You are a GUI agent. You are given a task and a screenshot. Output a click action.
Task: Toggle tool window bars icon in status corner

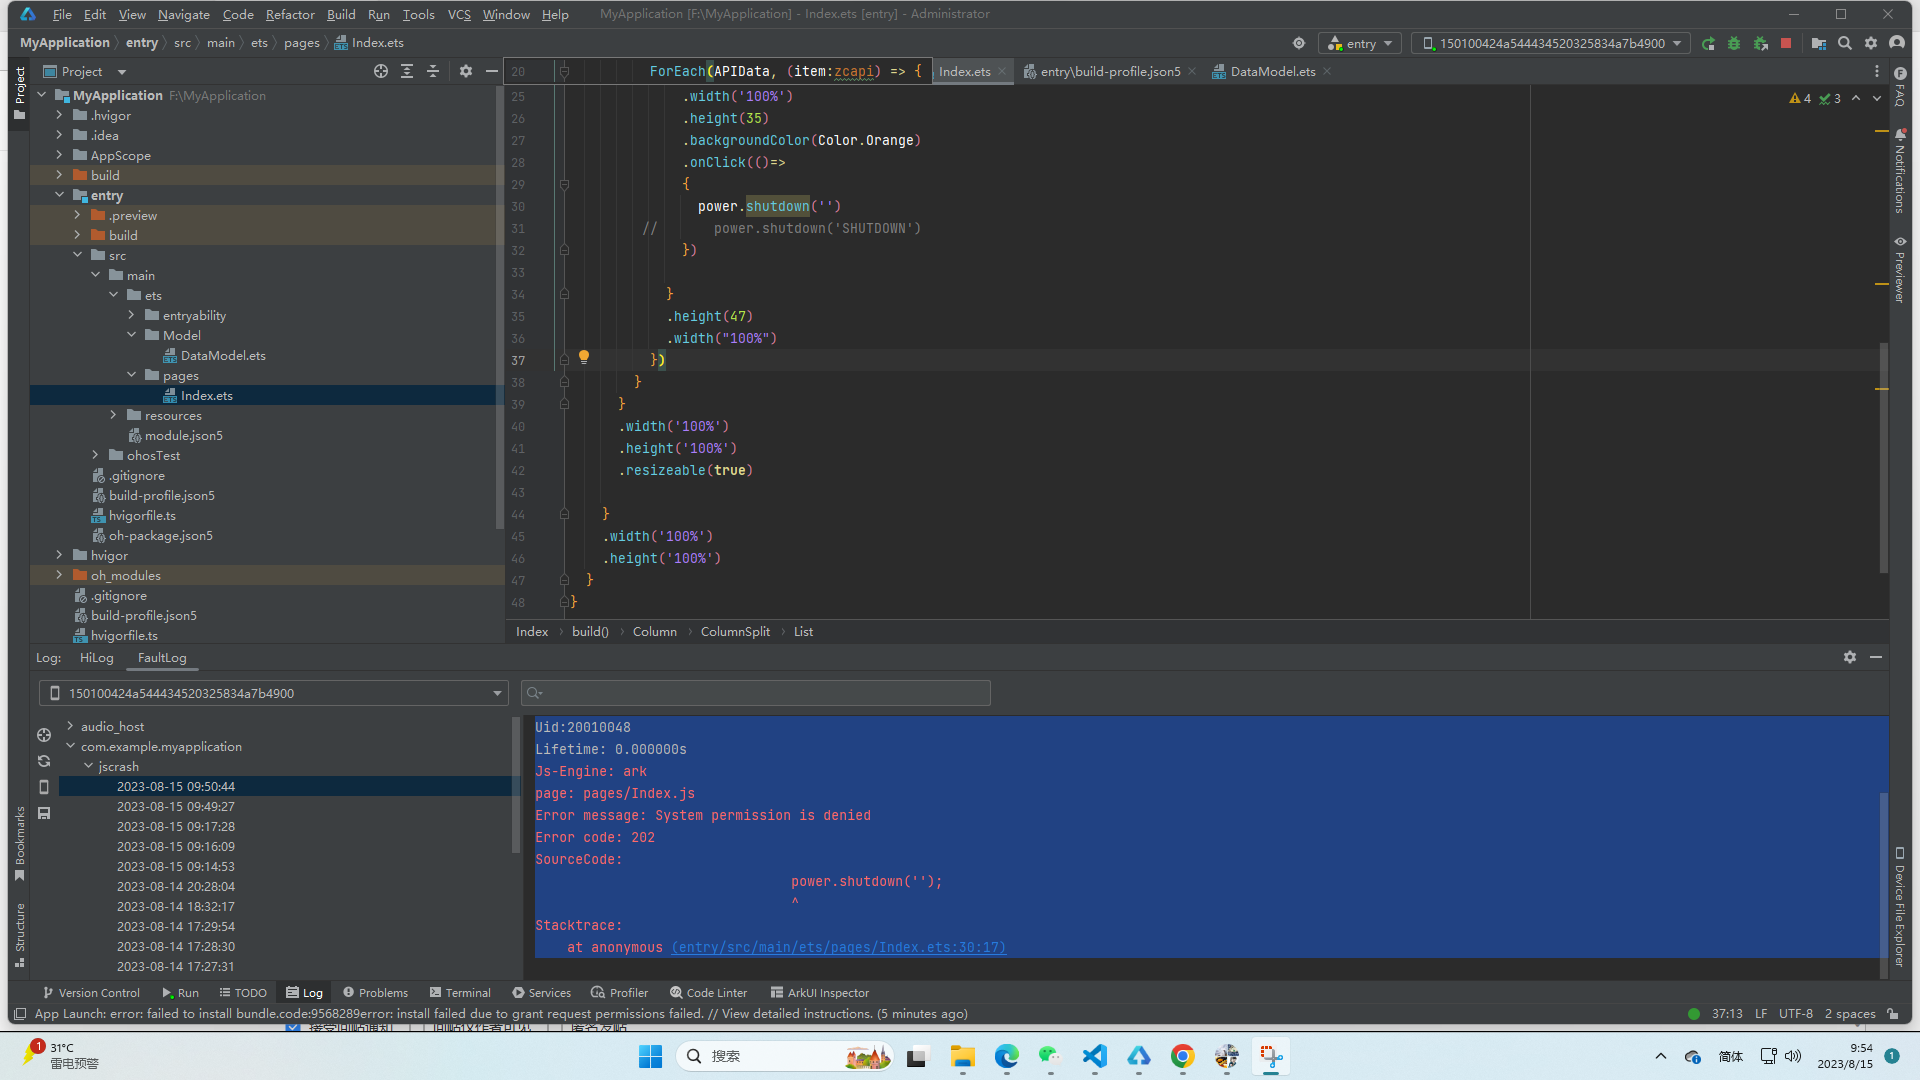click(19, 1013)
